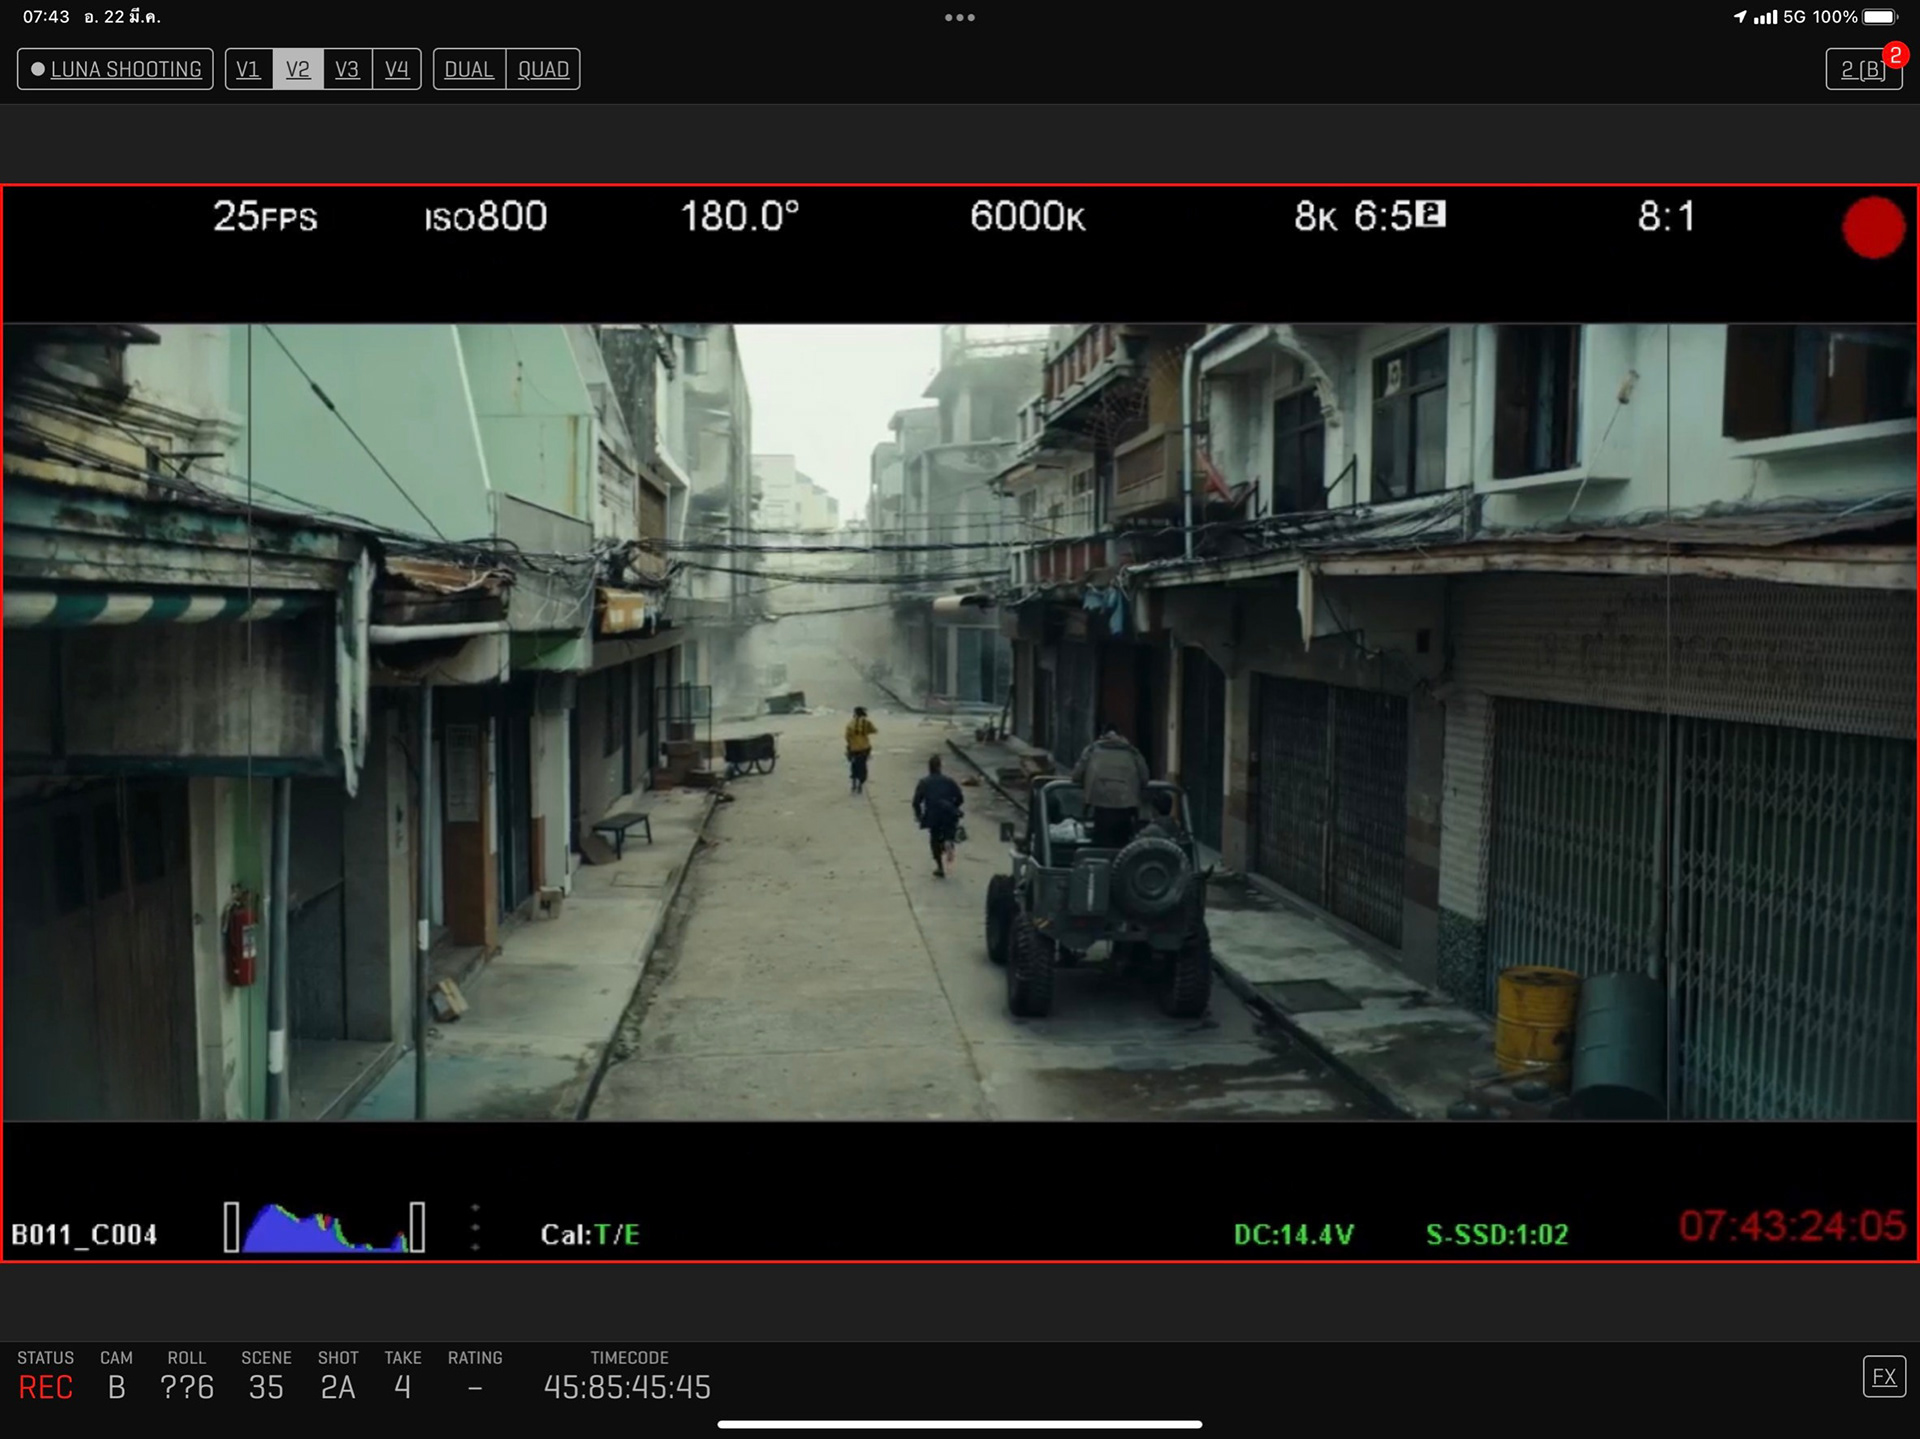The image size is (1920, 1439).
Task: Switch to V1 video stream
Action: tap(248, 69)
